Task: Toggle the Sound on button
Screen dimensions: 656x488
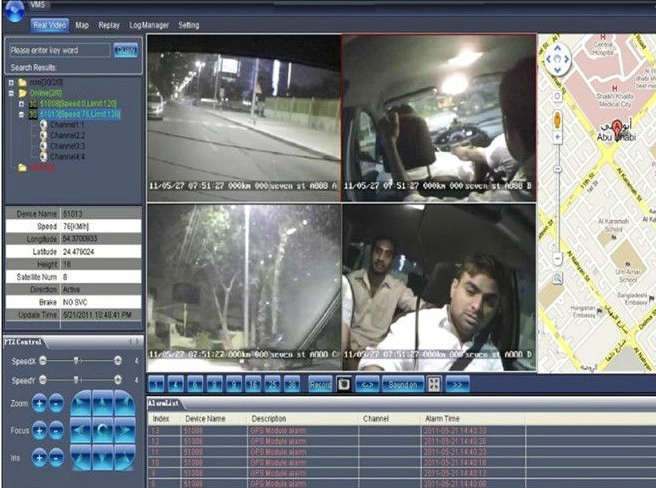Action: 403,384
